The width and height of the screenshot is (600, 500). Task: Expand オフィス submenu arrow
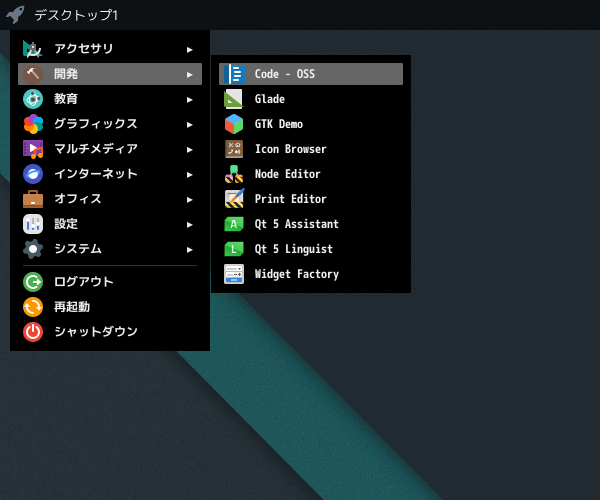[x=189, y=200]
